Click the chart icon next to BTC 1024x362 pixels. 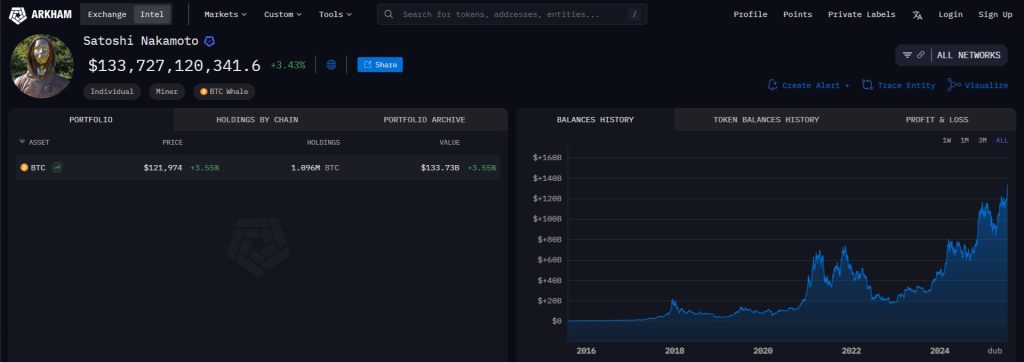click(57, 168)
